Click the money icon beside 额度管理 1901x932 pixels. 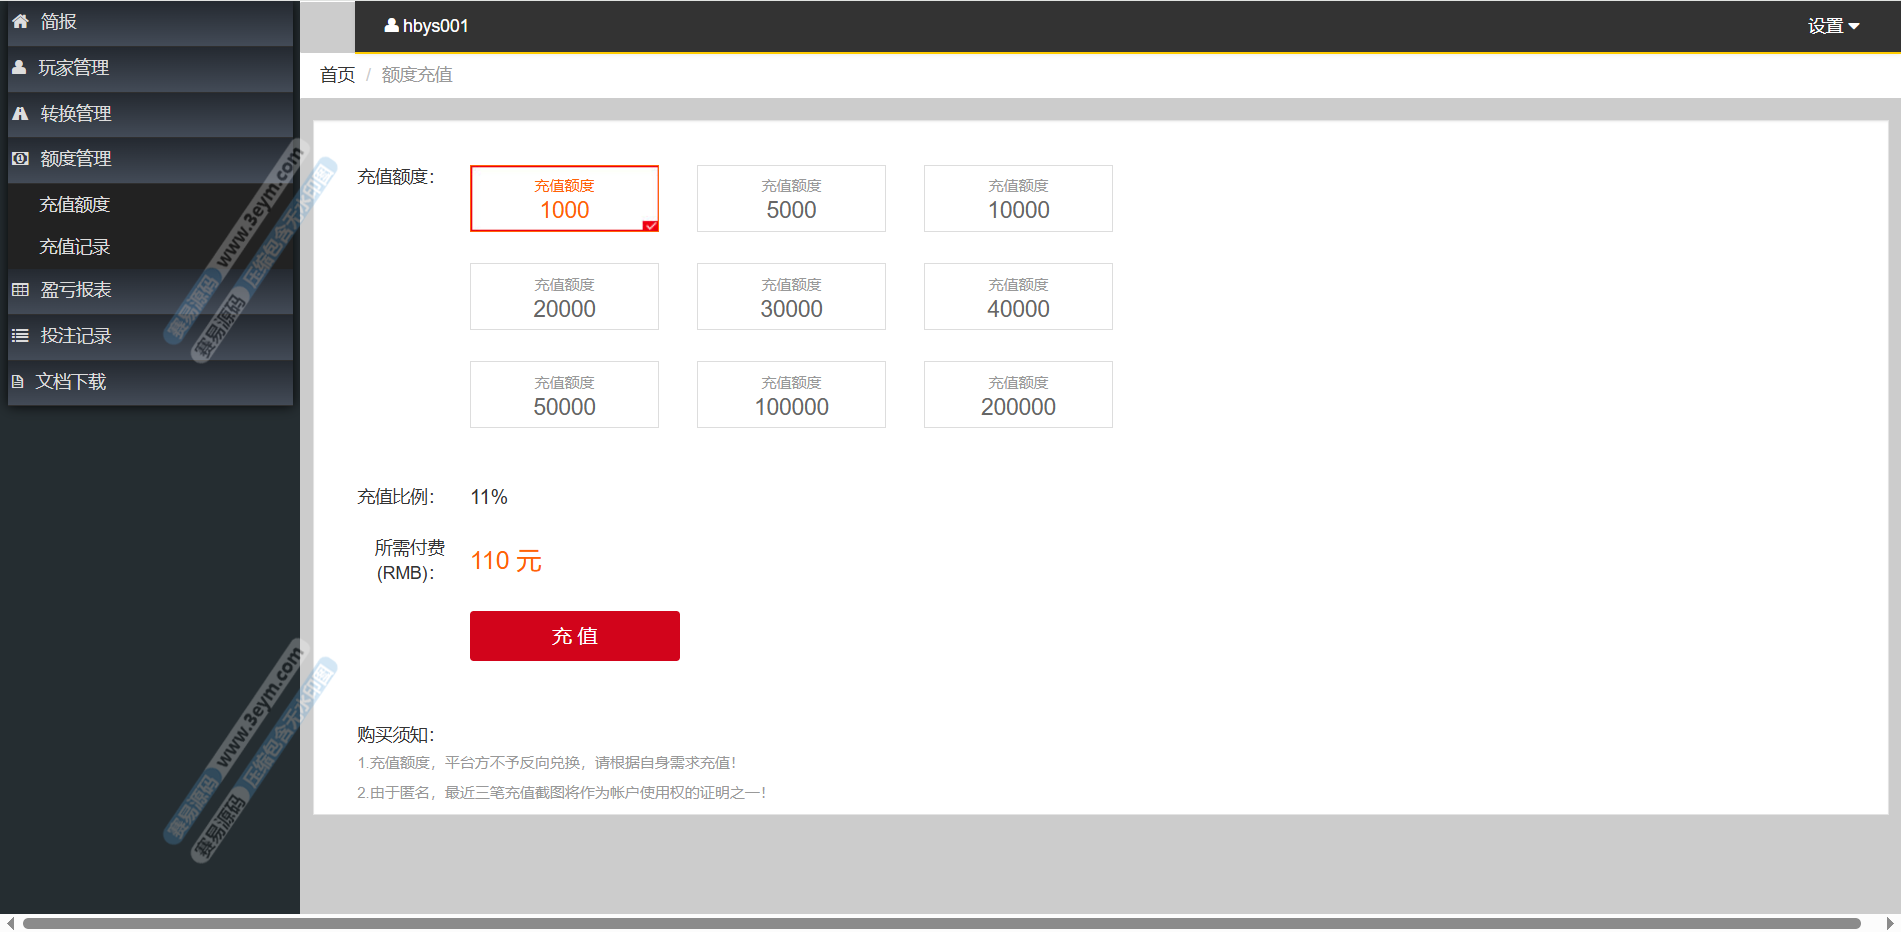click(20, 159)
